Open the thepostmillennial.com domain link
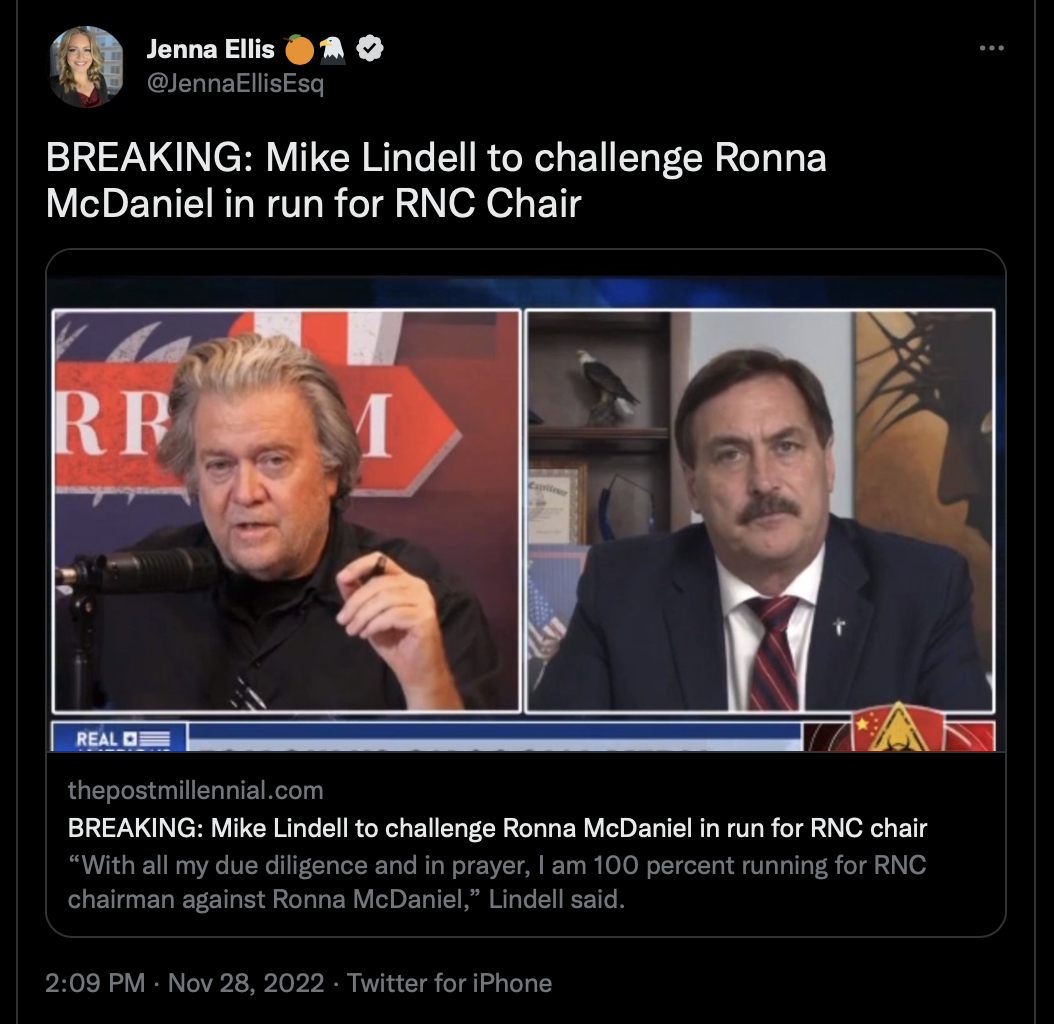This screenshot has height=1024, width=1054. pyautogui.click(x=196, y=791)
